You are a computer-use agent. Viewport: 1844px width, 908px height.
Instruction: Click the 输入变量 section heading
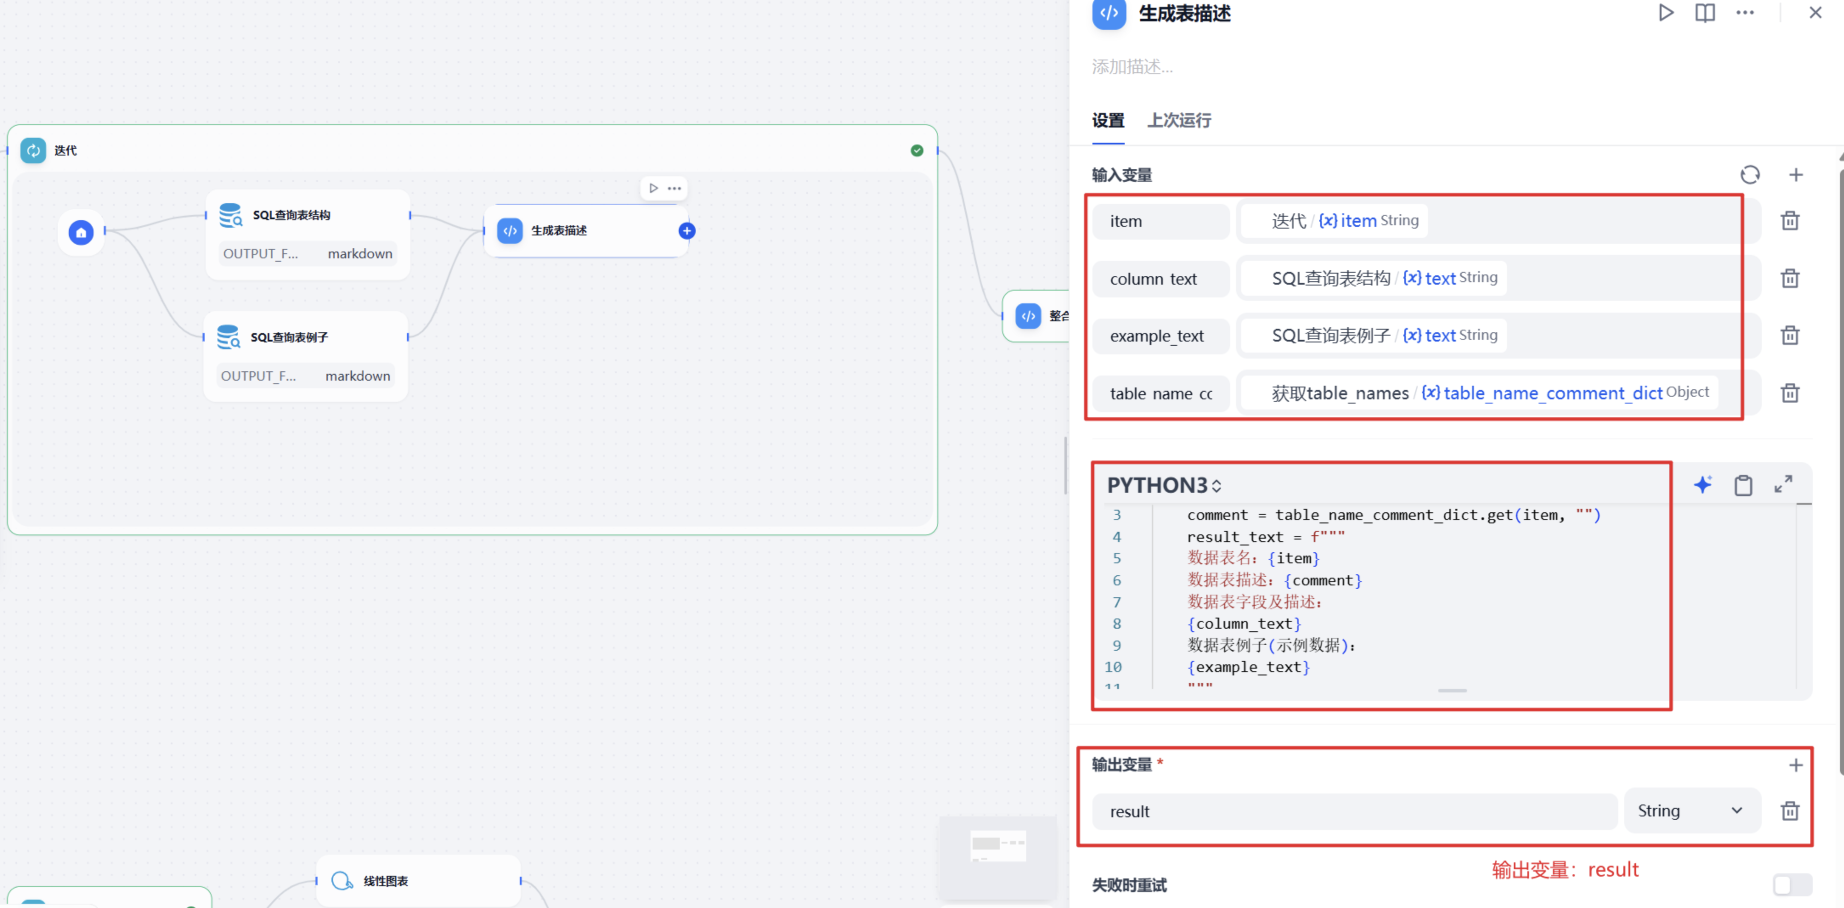coord(1121,175)
